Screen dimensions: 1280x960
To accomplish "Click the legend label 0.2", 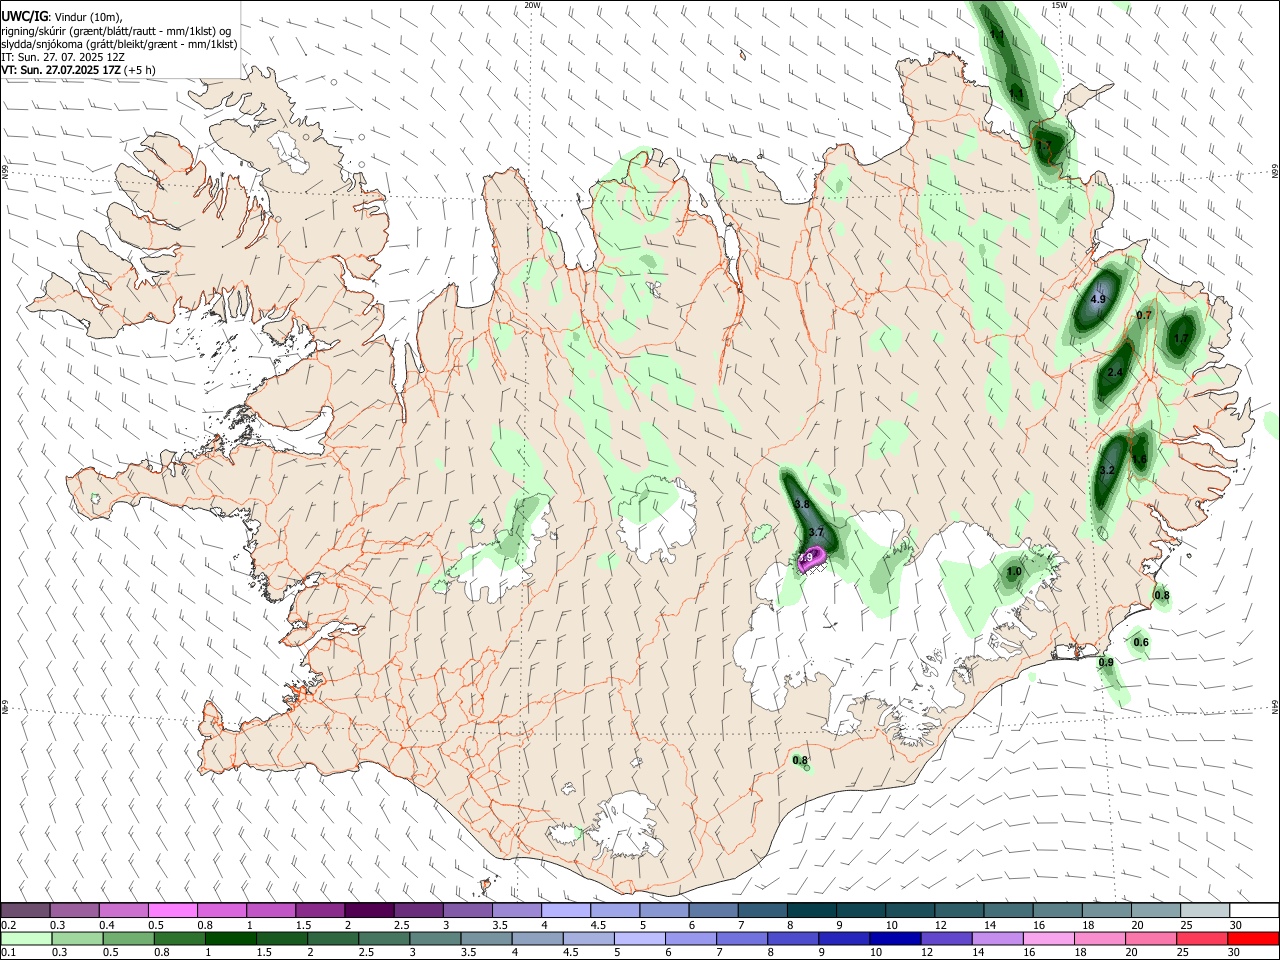I will [x=8, y=925].
